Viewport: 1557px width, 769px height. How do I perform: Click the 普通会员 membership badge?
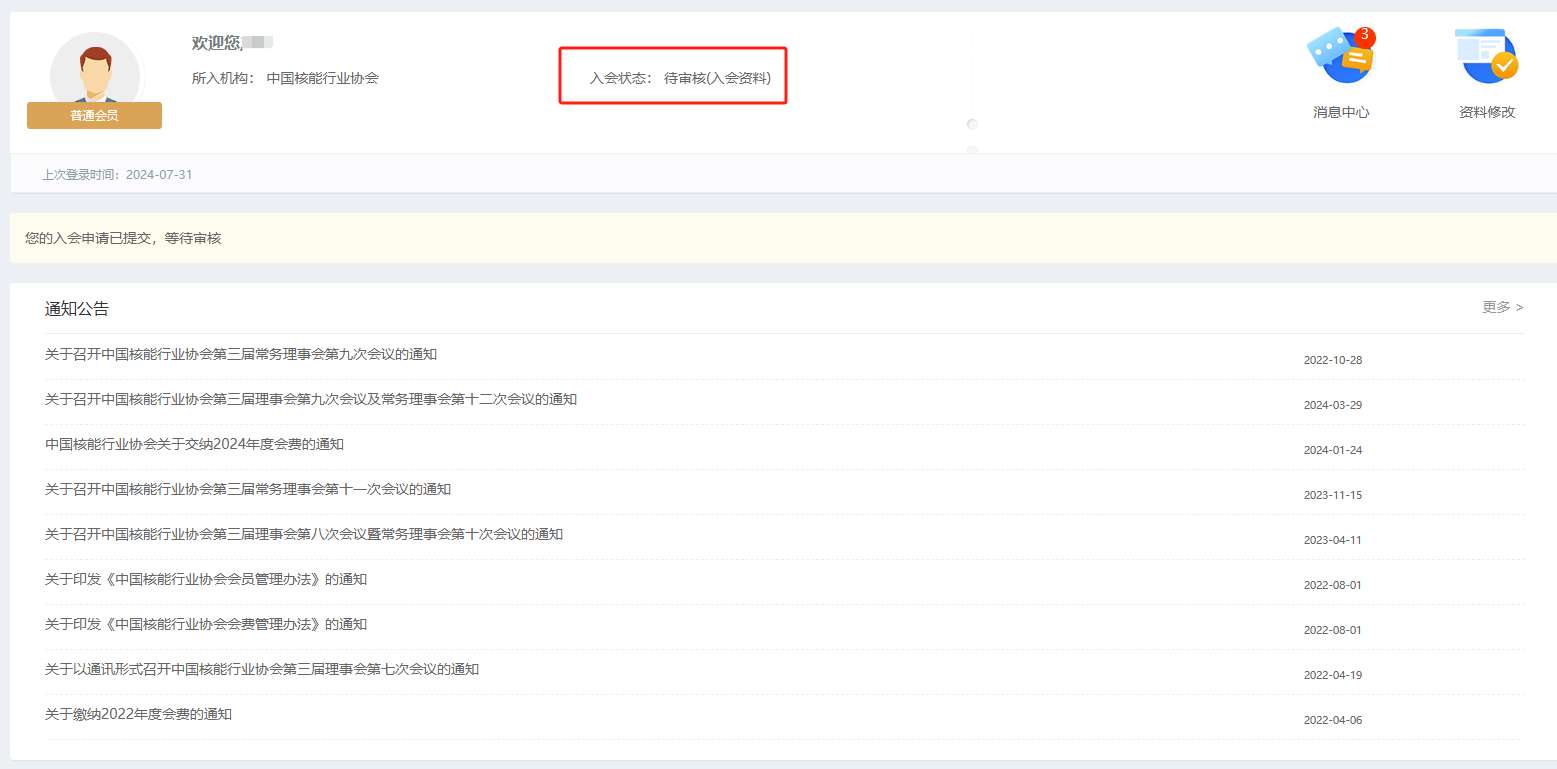[x=94, y=116]
